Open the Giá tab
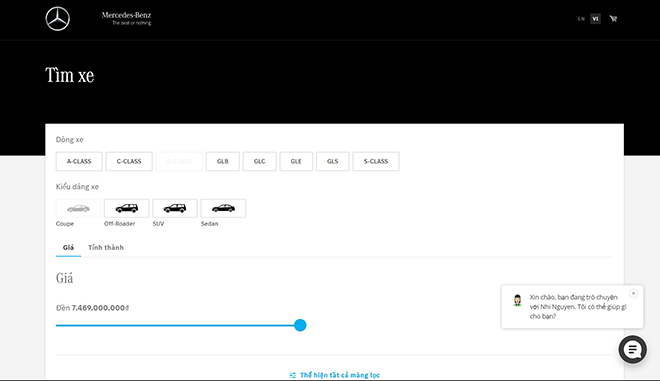This screenshot has width=660, height=381. coord(68,248)
